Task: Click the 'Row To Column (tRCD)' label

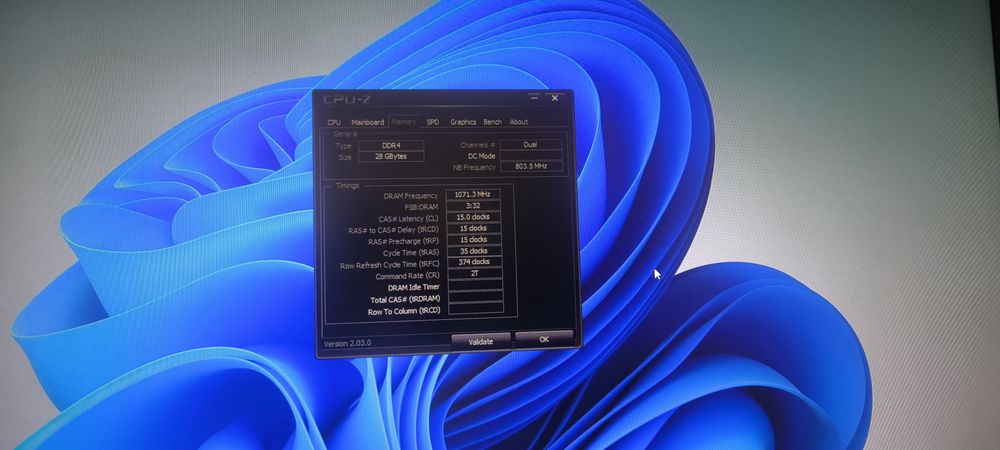Action: [404, 312]
